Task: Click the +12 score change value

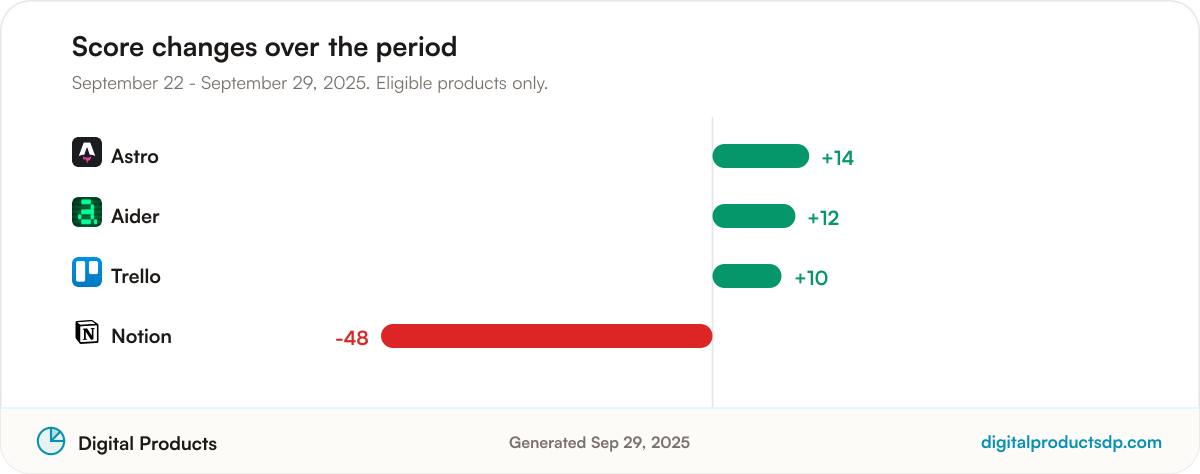Action: [823, 218]
